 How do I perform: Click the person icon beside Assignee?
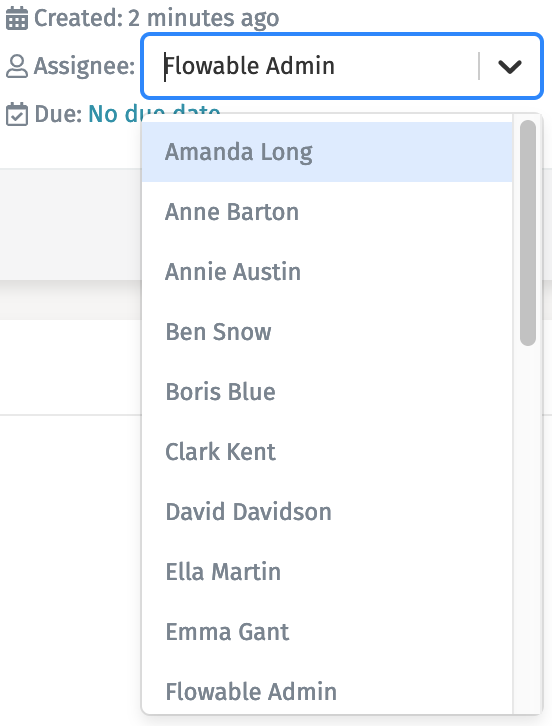coord(17,66)
